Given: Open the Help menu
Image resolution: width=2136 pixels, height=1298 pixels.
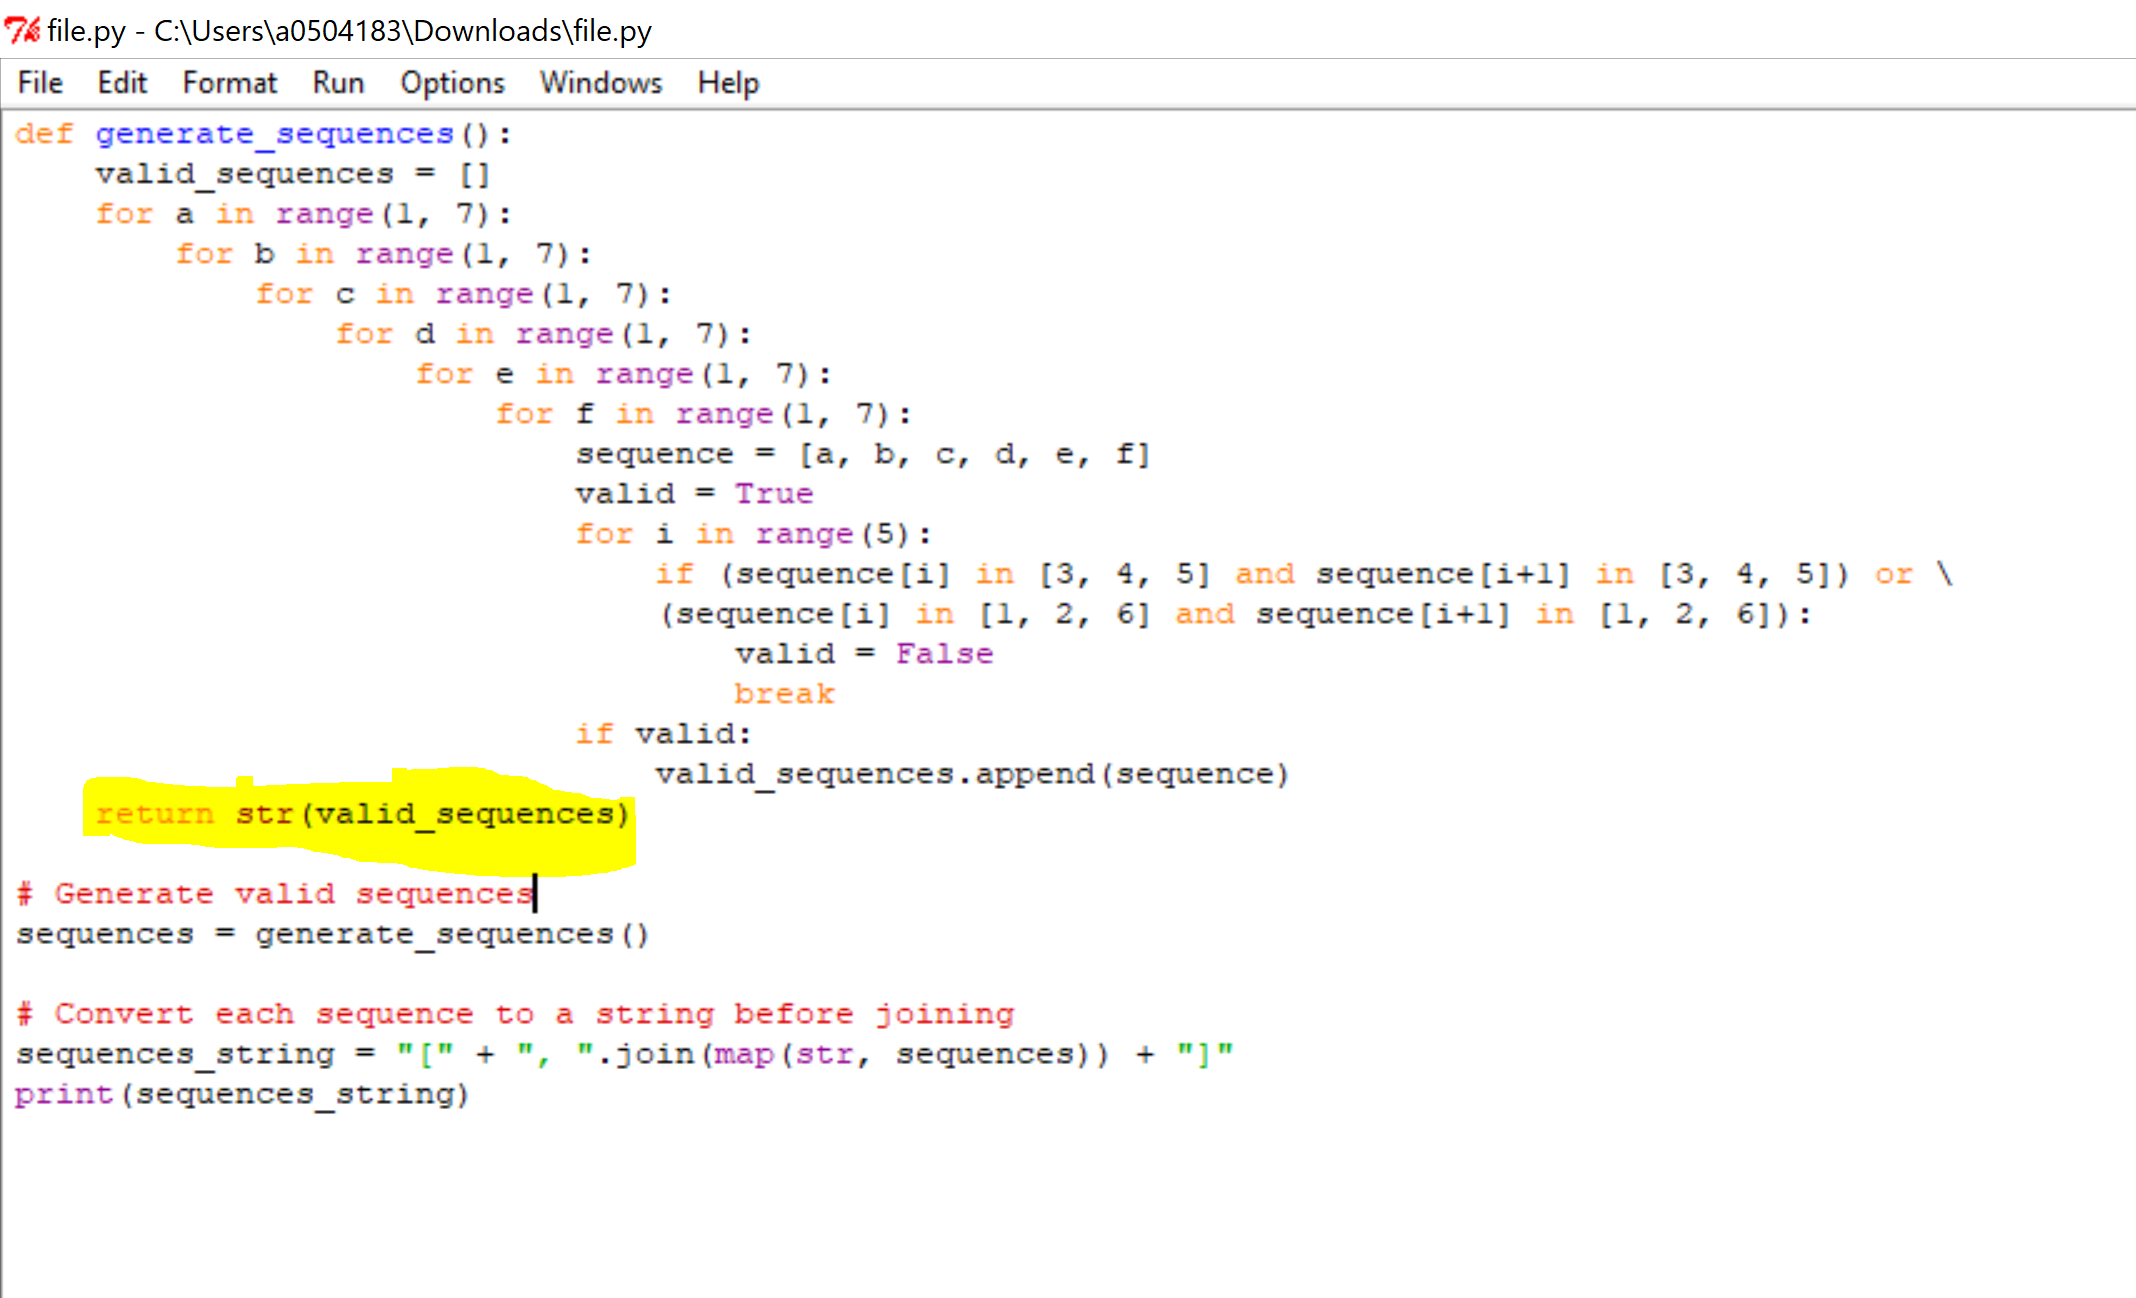Looking at the screenshot, I should point(727,82).
